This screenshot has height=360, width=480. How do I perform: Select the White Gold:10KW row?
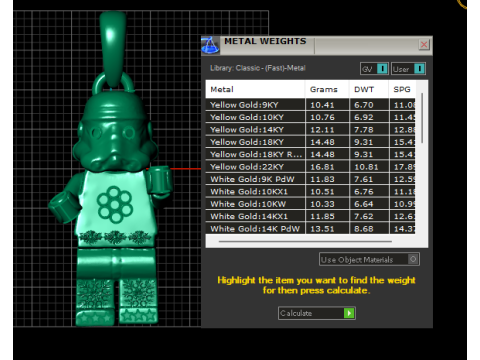tap(310, 204)
